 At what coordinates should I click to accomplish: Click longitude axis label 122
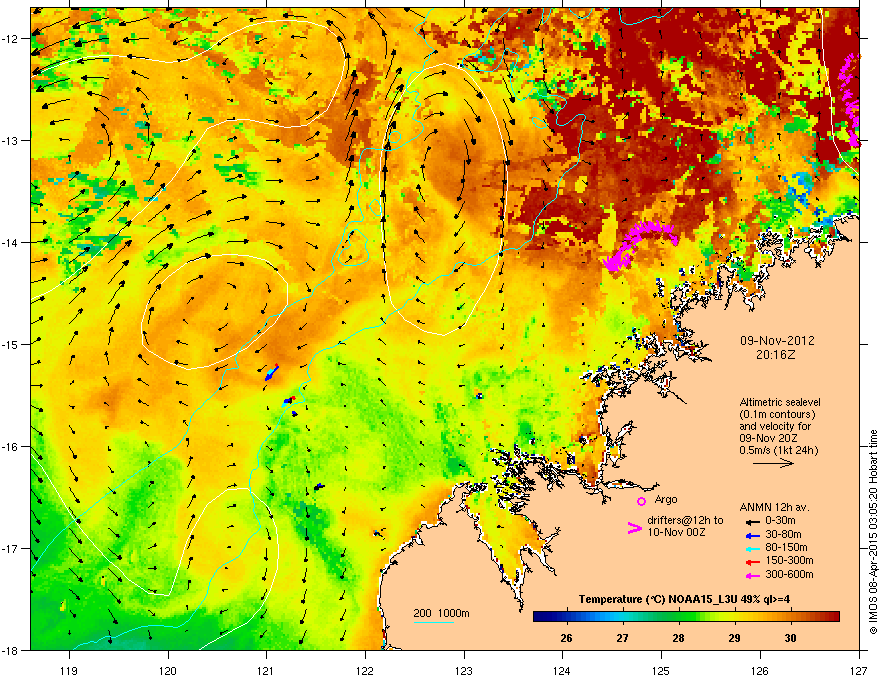pos(365,670)
